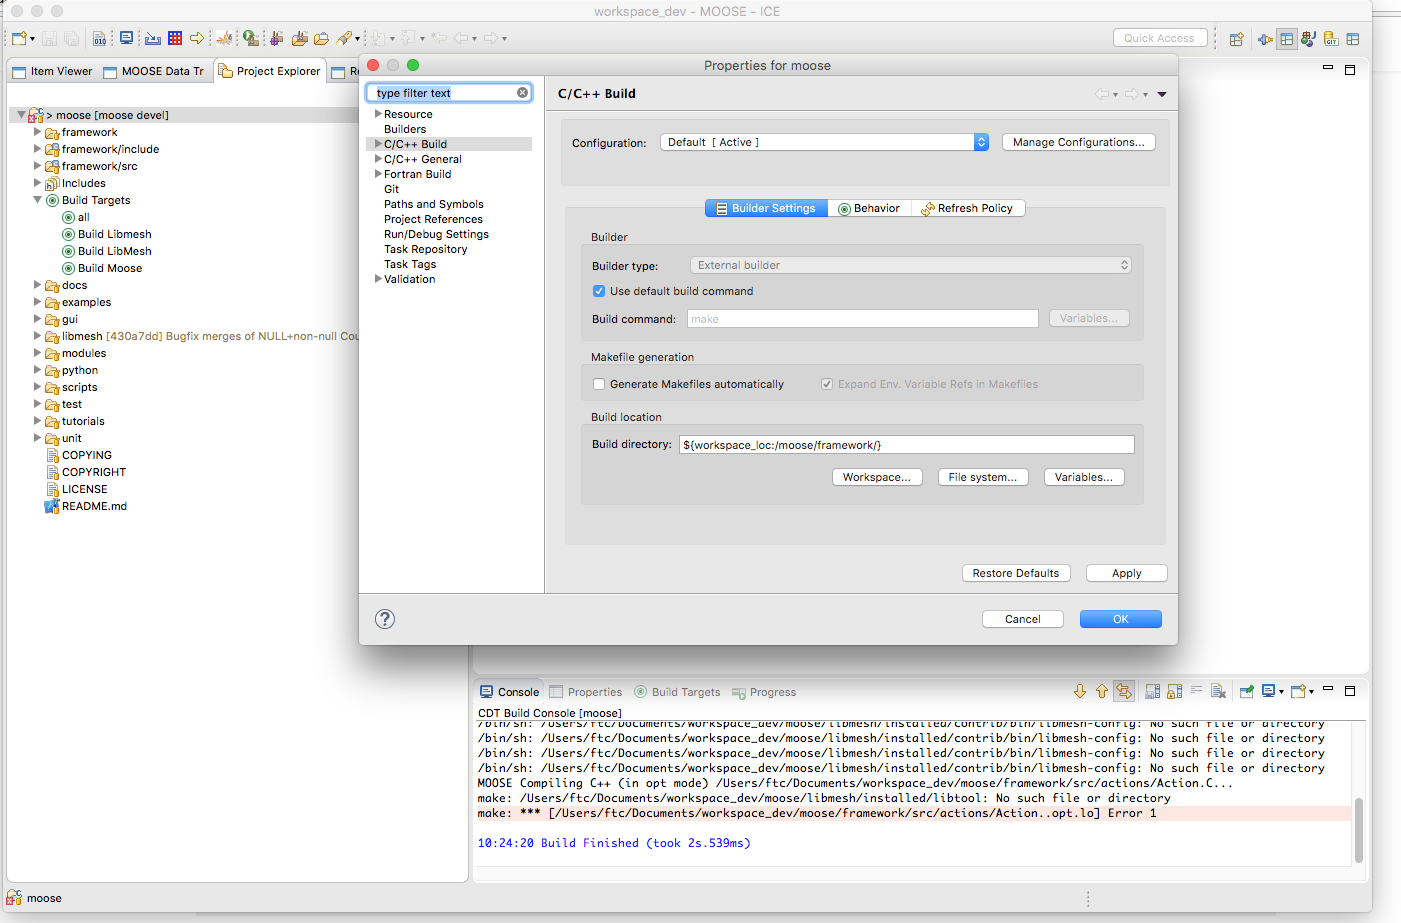Click the File system... button
This screenshot has height=923, width=1401.
(983, 477)
